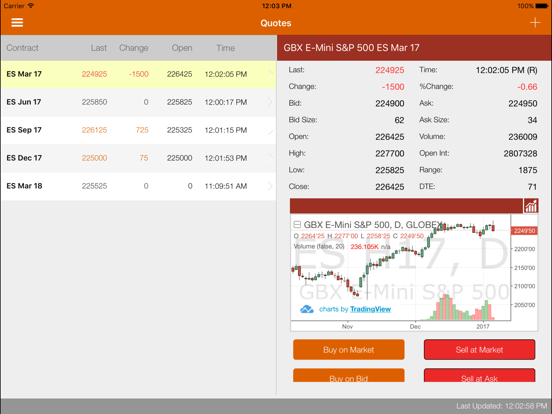This screenshot has width=552, height=414.
Task: Select the ES Sep 17 contract
Action: pyautogui.click(x=138, y=130)
